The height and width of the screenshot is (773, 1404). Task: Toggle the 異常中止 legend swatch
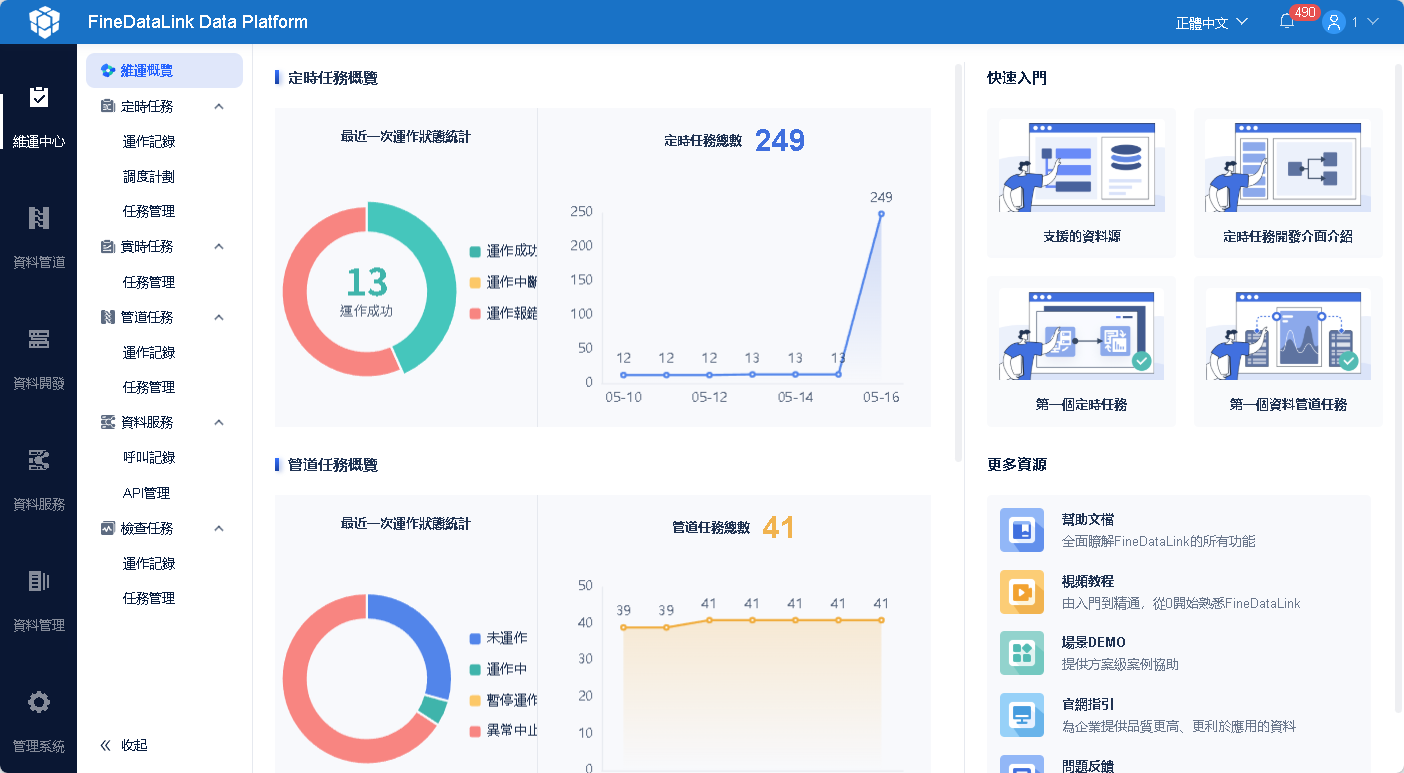click(x=475, y=731)
